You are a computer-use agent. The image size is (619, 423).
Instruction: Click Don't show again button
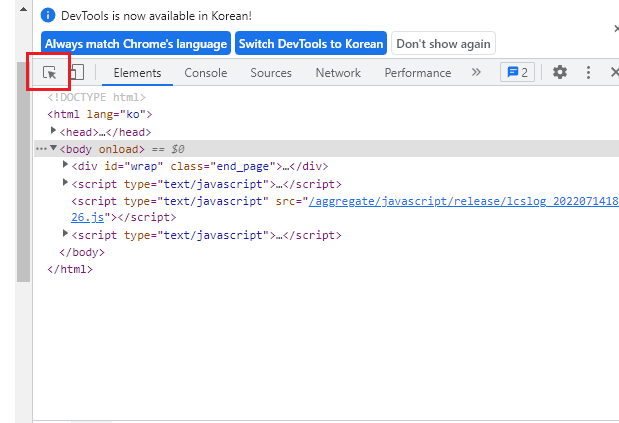tap(443, 43)
